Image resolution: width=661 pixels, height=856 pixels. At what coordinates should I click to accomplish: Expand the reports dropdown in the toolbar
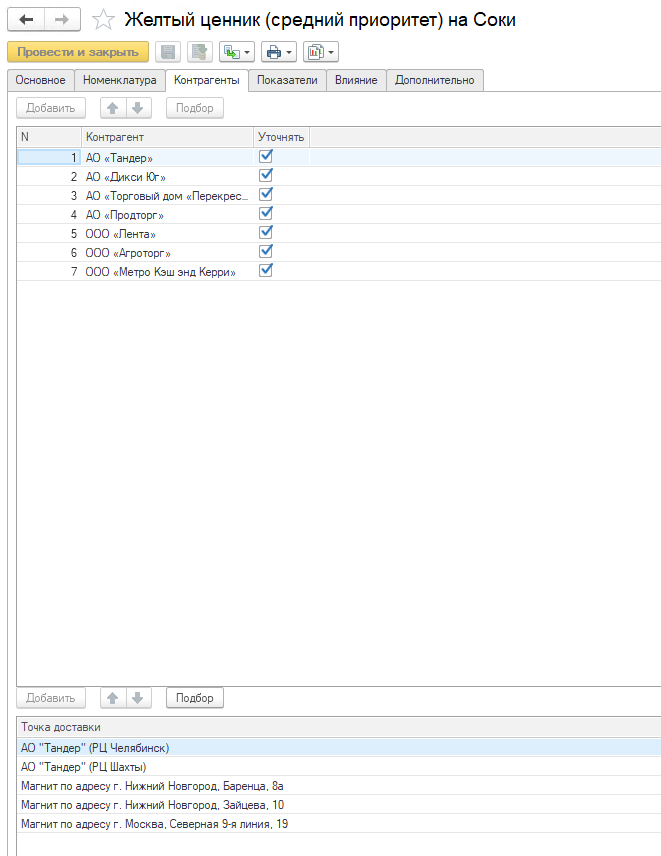pyautogui.click(x=321, y=52)
